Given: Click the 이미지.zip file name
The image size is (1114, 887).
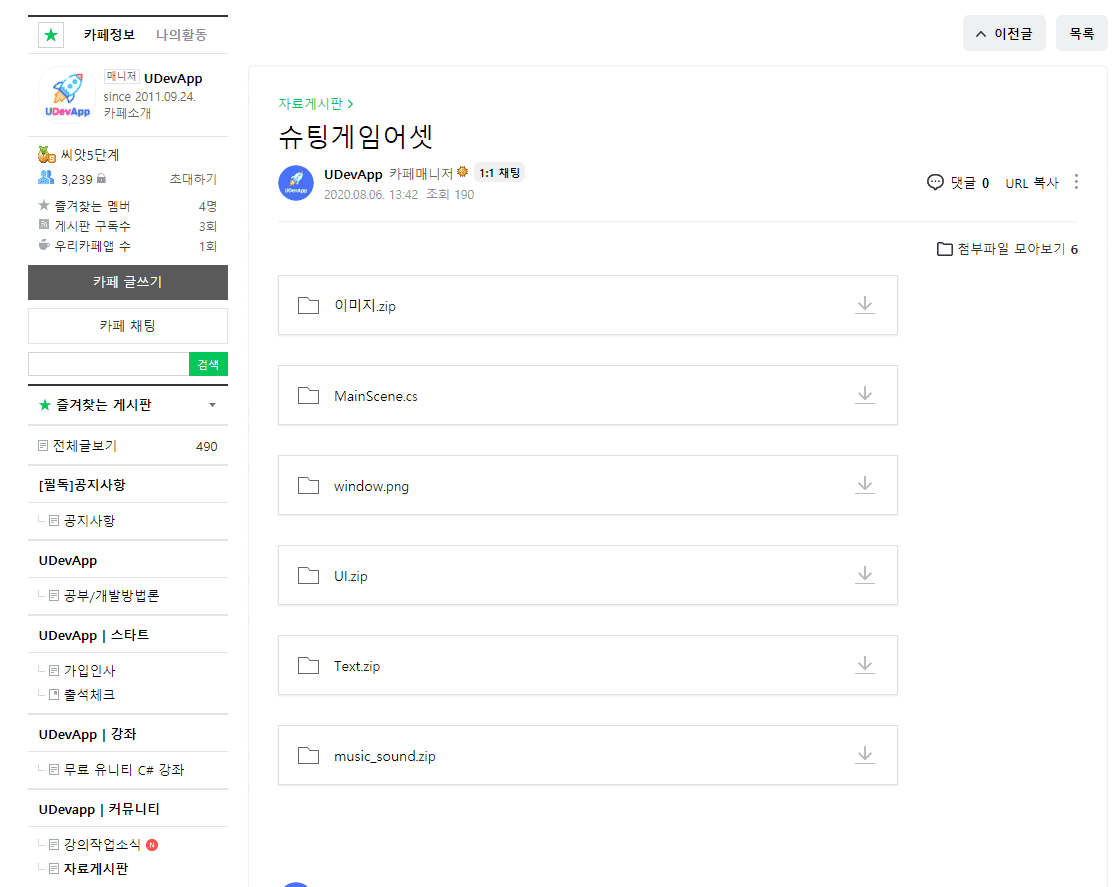Looking at the screenshot, I should [x=365, y=306].
